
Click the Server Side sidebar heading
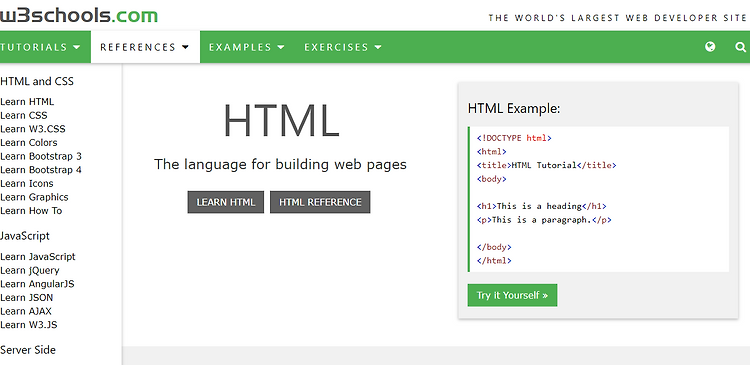28,350
